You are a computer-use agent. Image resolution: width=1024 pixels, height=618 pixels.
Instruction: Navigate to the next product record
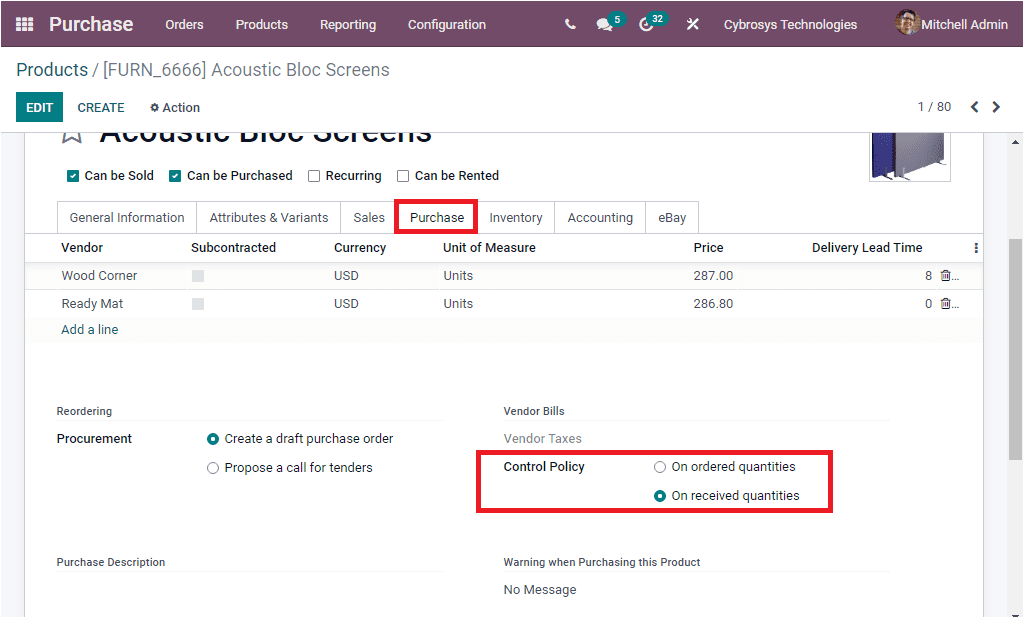click(x=996, y=106)
